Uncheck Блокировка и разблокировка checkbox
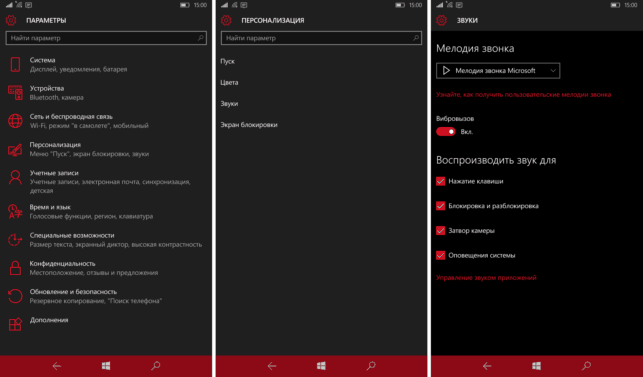Viewport: 643px width, 377px height. pos(440,206)
